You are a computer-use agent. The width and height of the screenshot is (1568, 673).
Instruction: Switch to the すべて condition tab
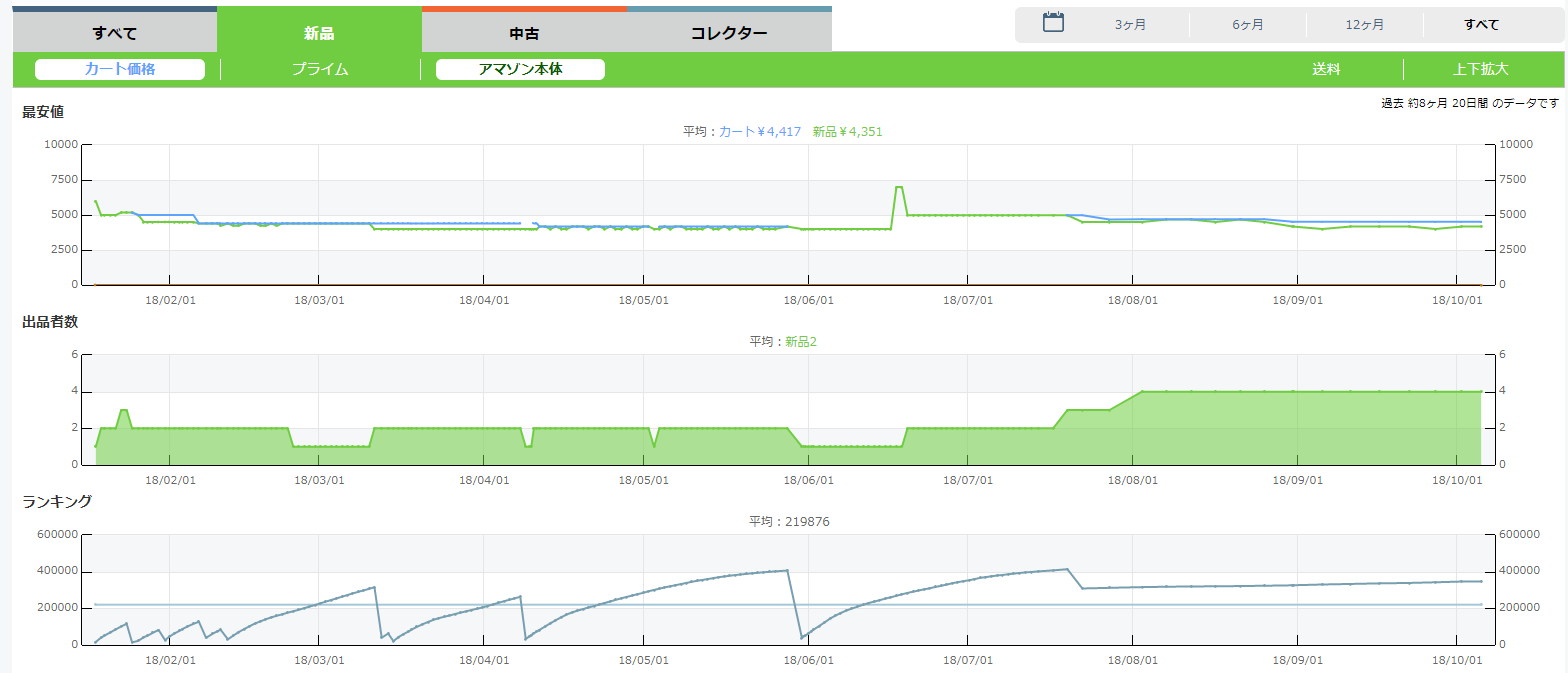click(114, 33)
